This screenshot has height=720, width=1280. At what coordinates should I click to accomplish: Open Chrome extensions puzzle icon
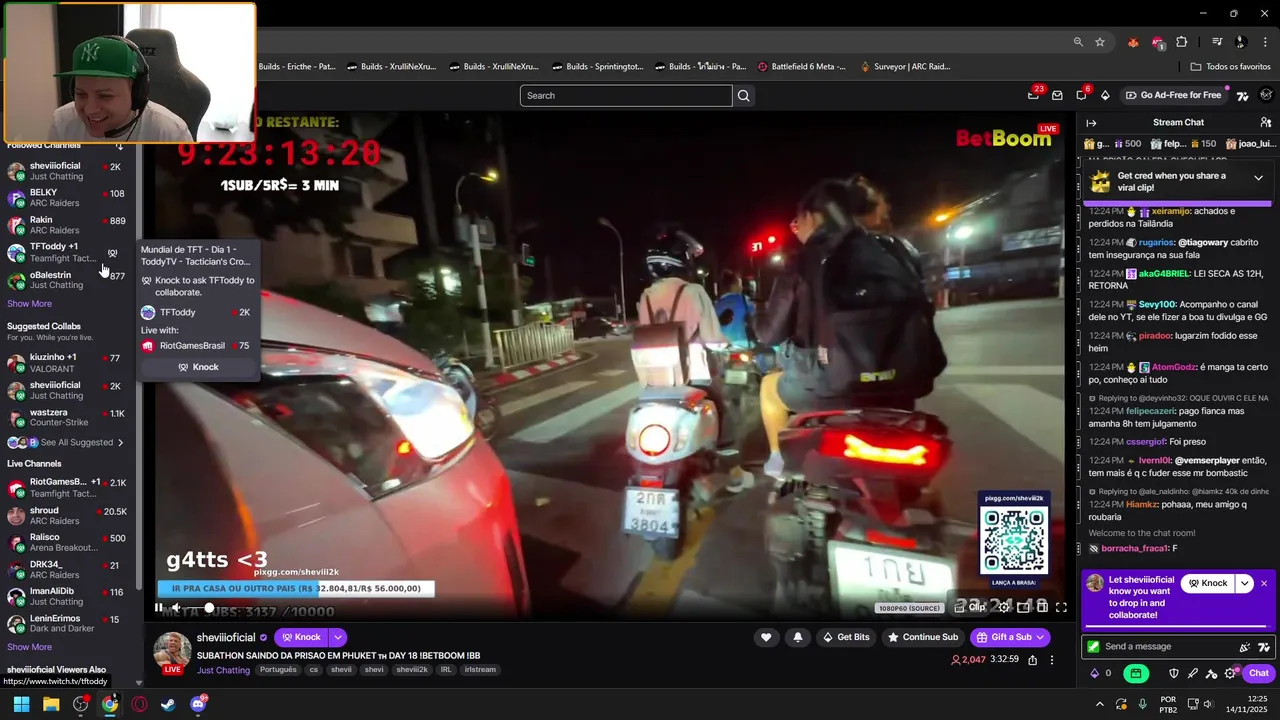pos(1182,42)
